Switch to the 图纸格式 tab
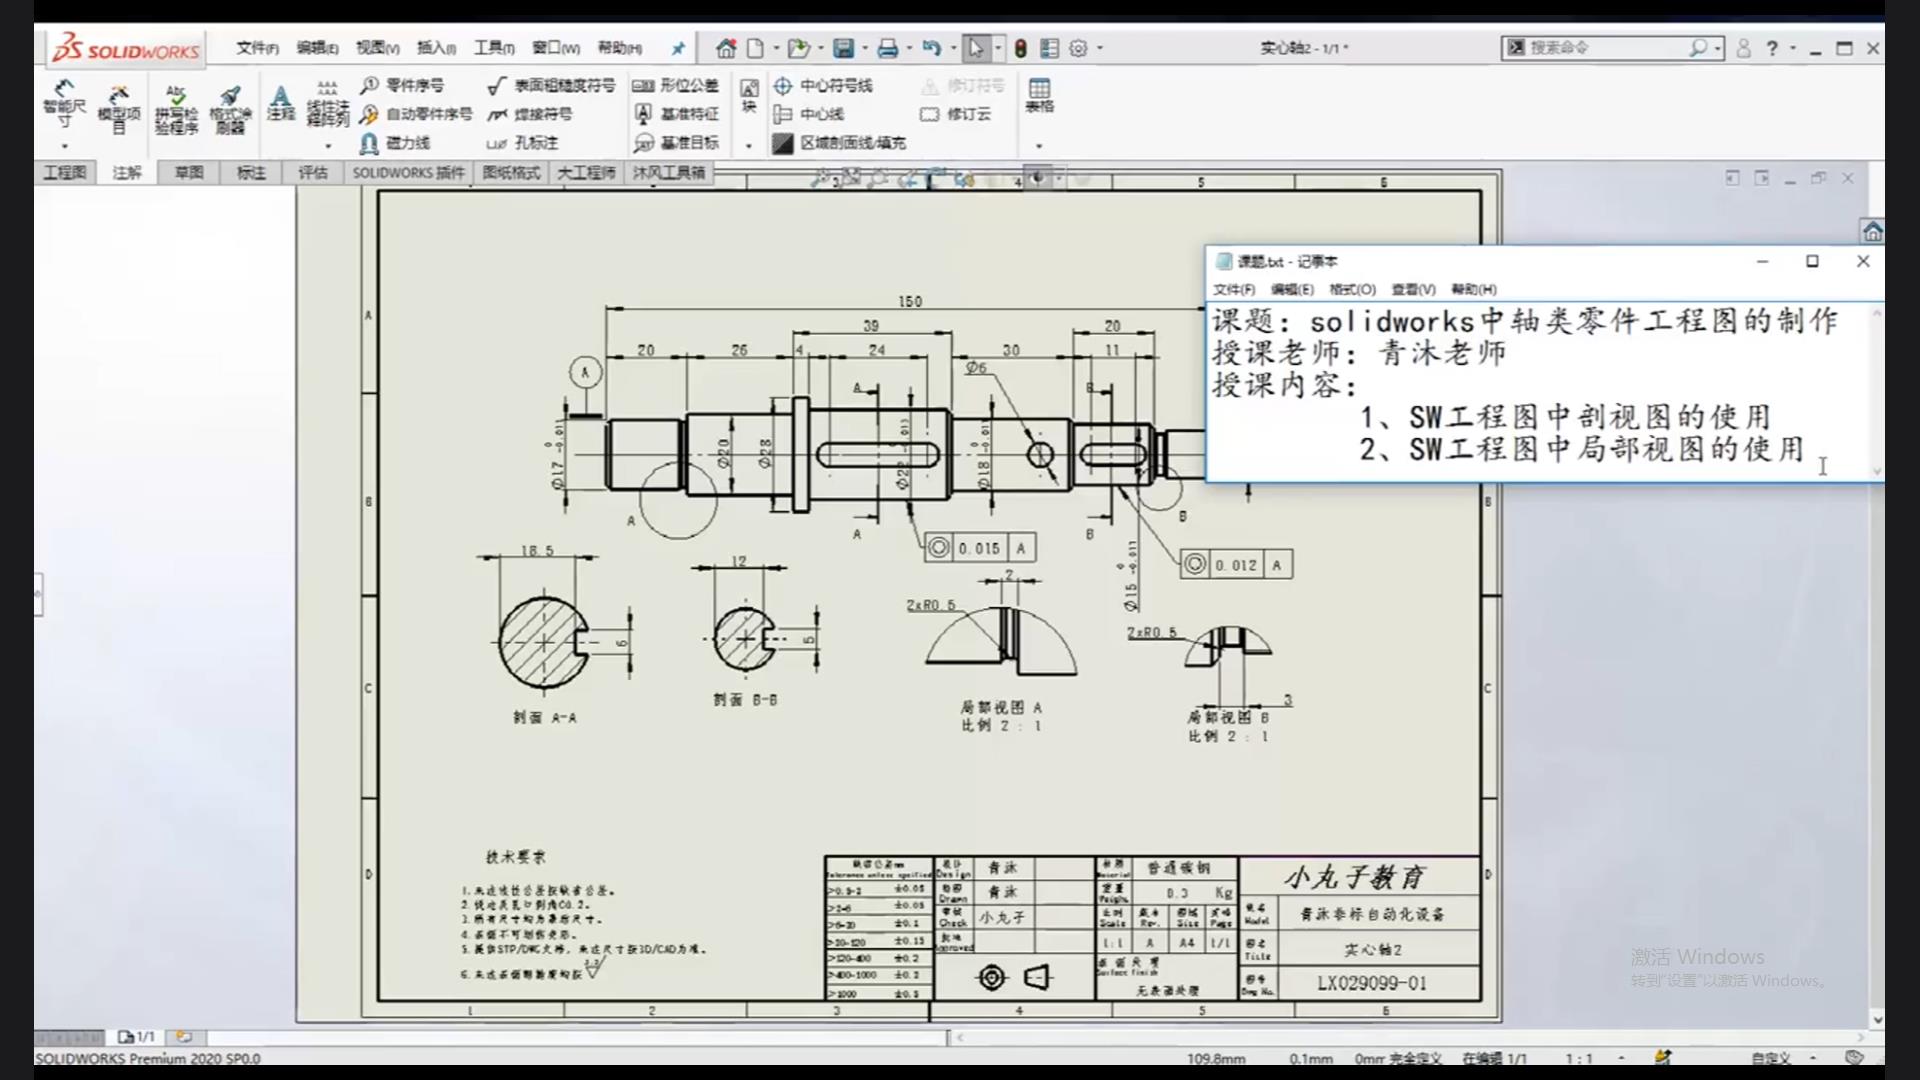 tap(511, 173)
